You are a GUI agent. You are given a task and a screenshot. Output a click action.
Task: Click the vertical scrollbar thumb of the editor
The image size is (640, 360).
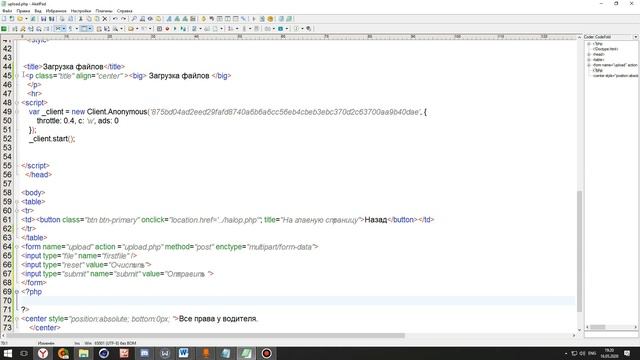point(579,251)
